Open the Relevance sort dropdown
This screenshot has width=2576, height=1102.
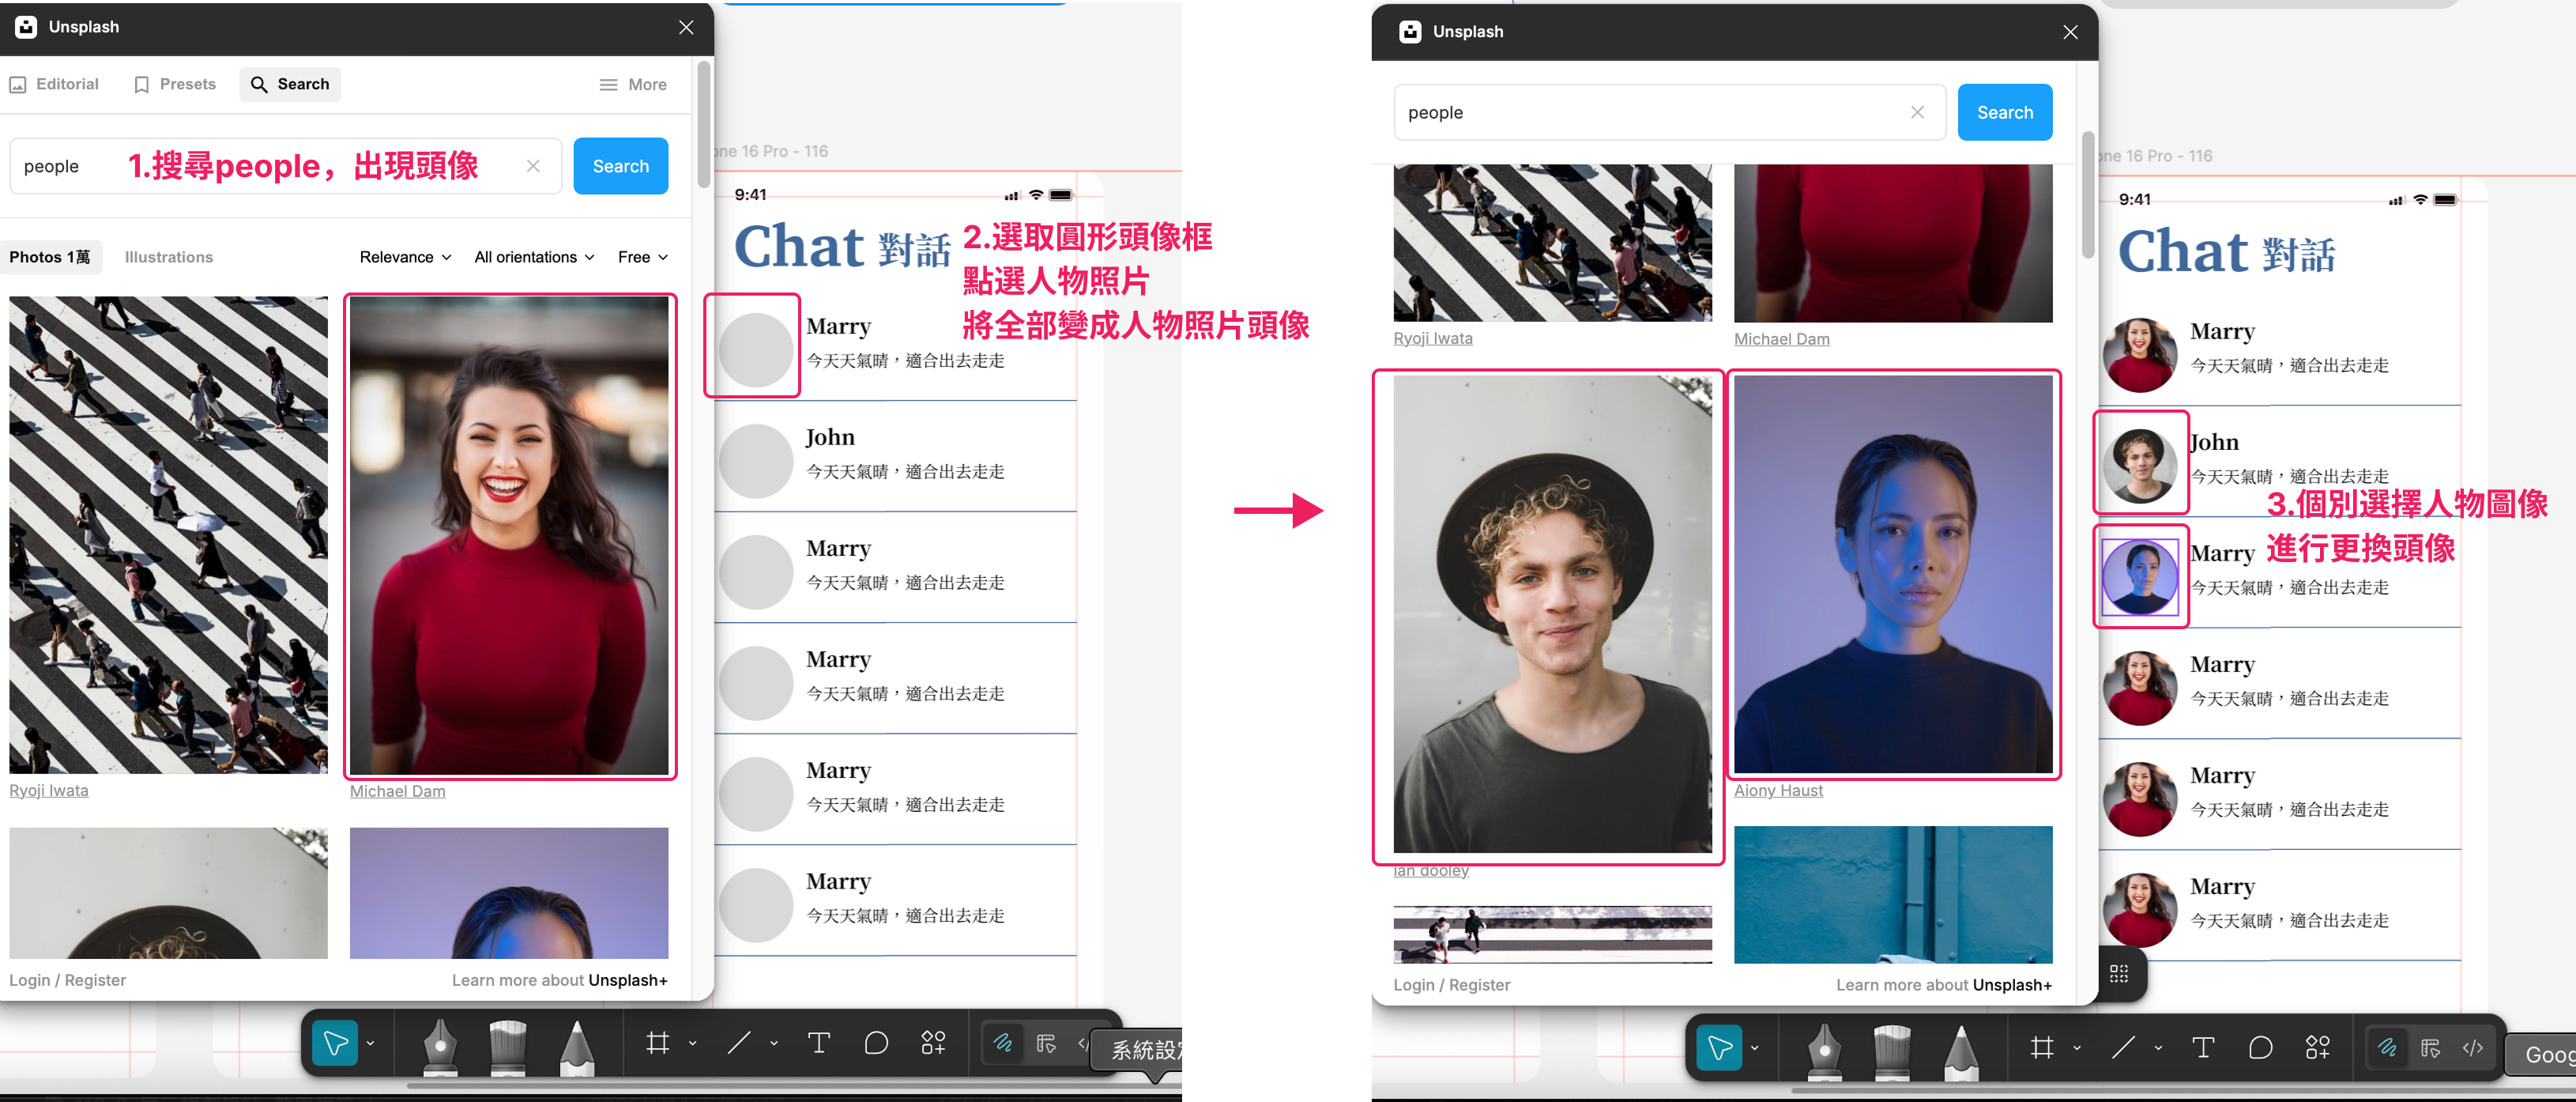tap(405, 257)
